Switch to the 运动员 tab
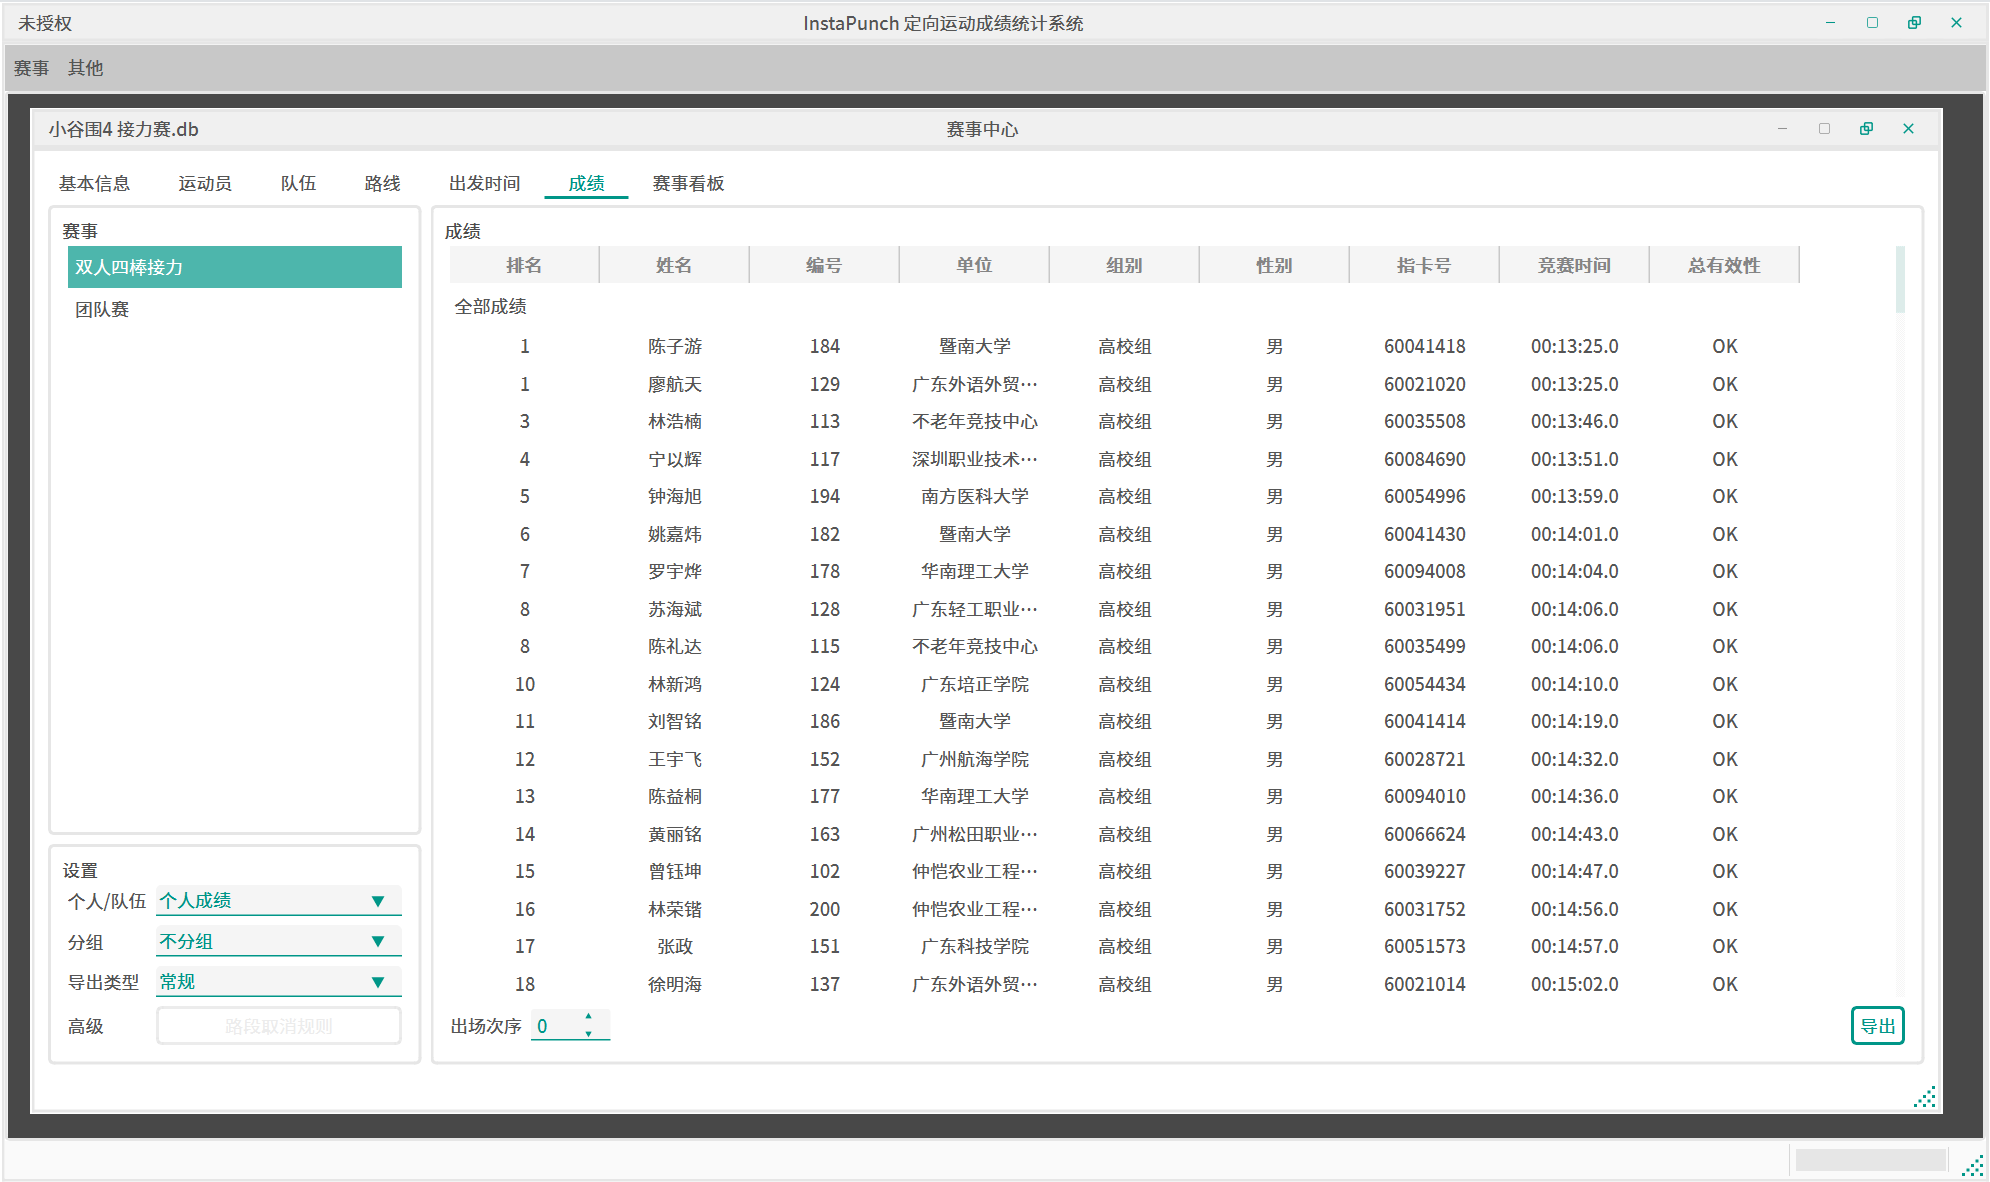Image resolution: width=1990 pixels, height=1182 pixels. 205,183
